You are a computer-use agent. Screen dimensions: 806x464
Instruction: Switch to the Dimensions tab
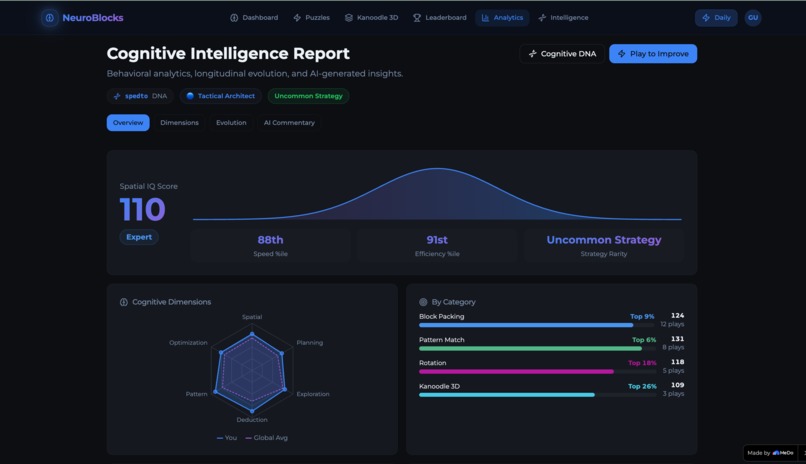(179, 123)
